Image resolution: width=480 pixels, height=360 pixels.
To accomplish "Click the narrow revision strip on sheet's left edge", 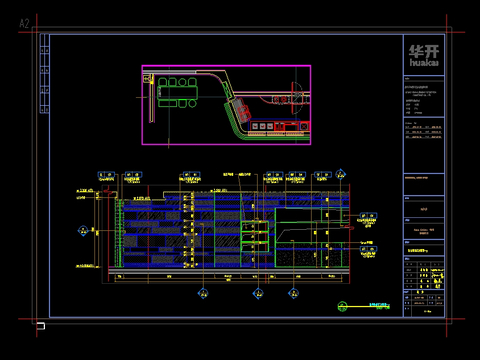I will pyautogui.click(x=45, y=74).
